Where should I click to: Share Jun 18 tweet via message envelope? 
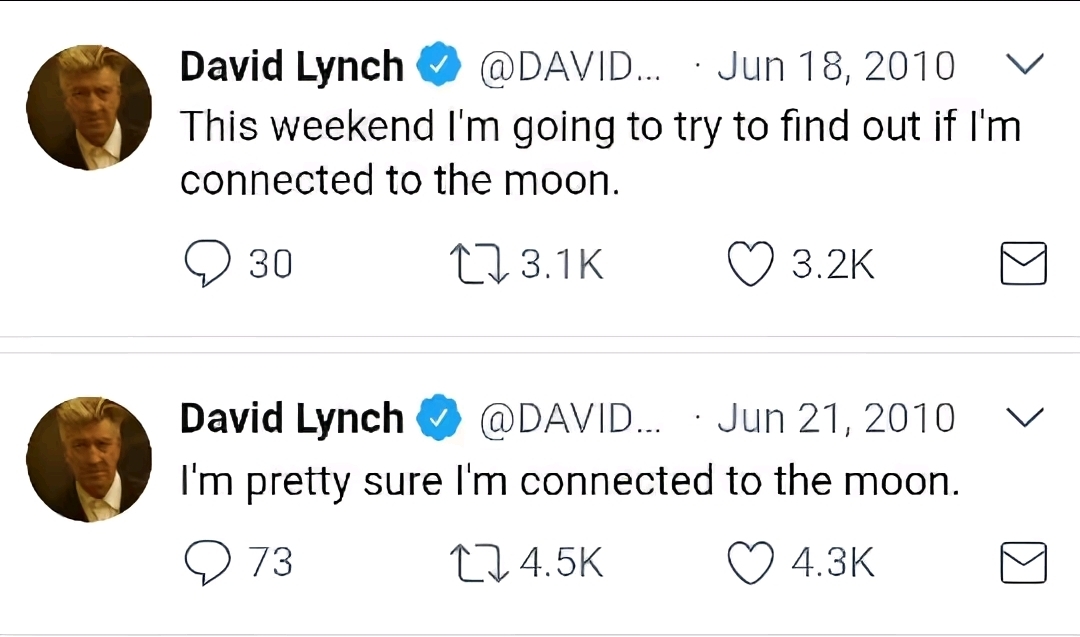coord(1023,265)
